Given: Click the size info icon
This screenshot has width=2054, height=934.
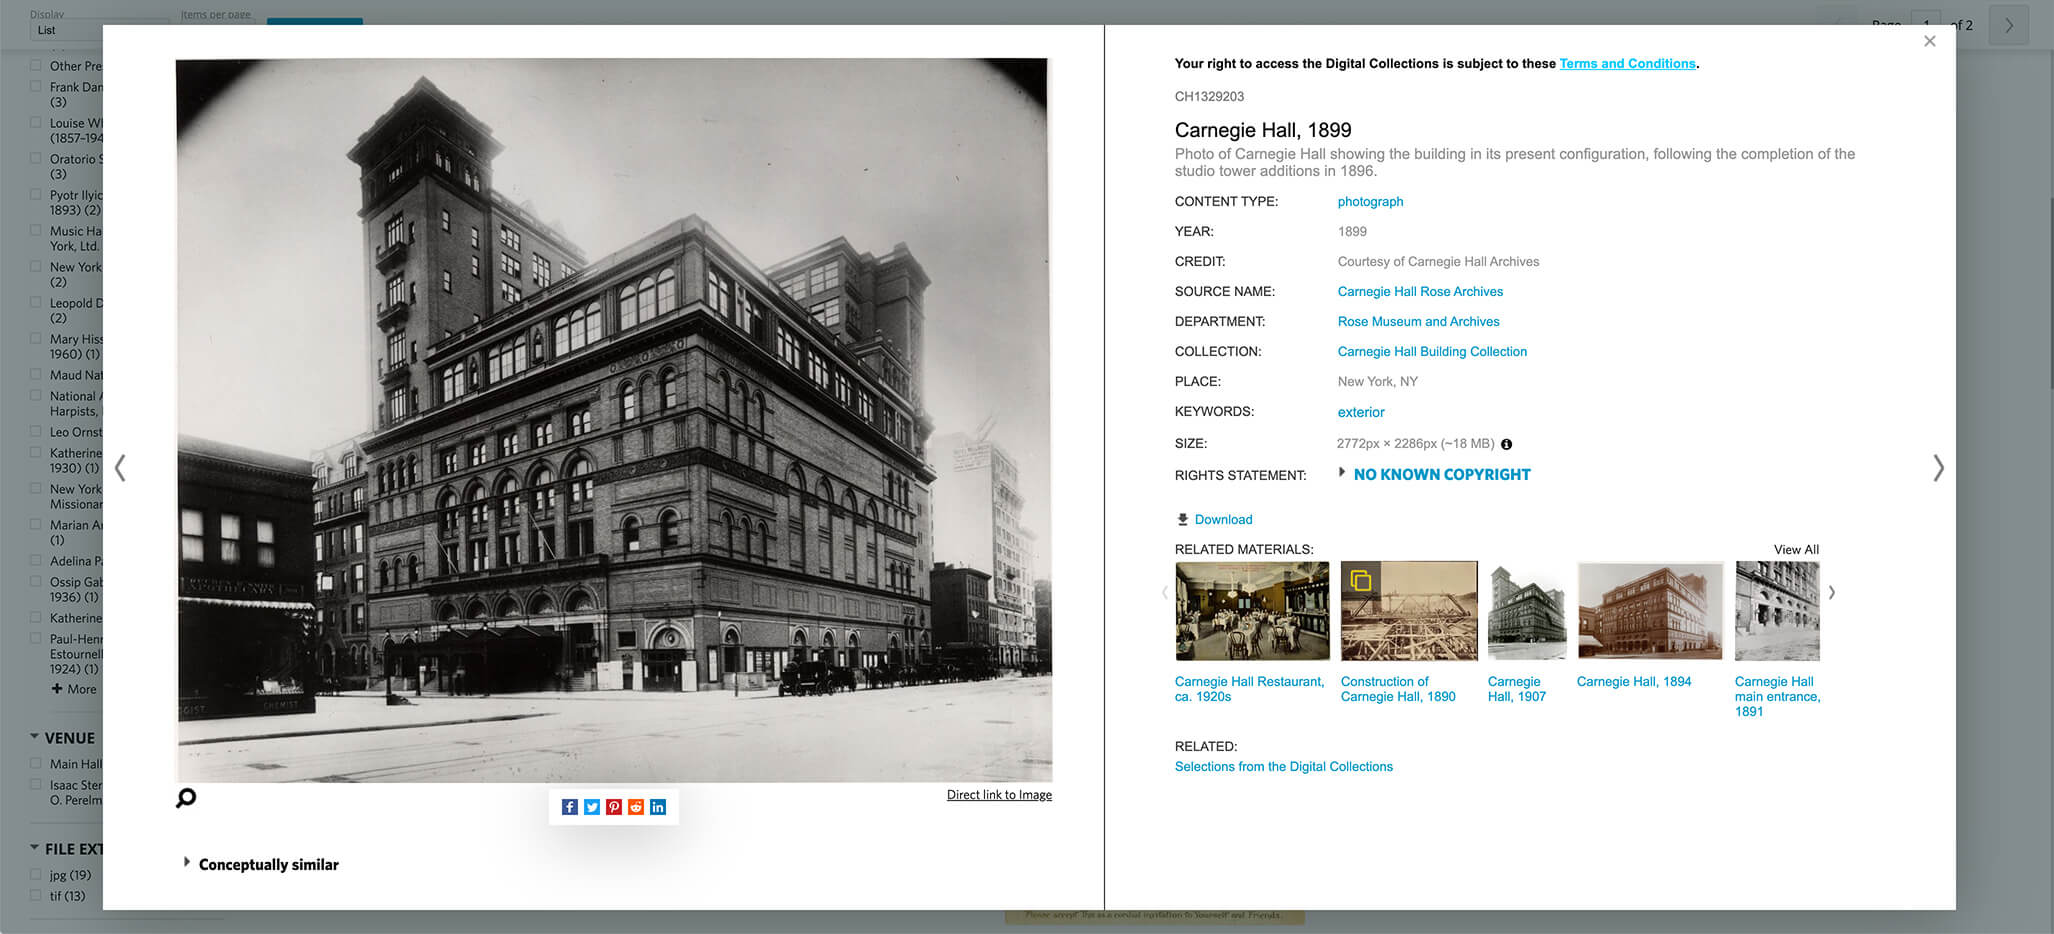Looking at the screenshot, I should (1506, 444).
